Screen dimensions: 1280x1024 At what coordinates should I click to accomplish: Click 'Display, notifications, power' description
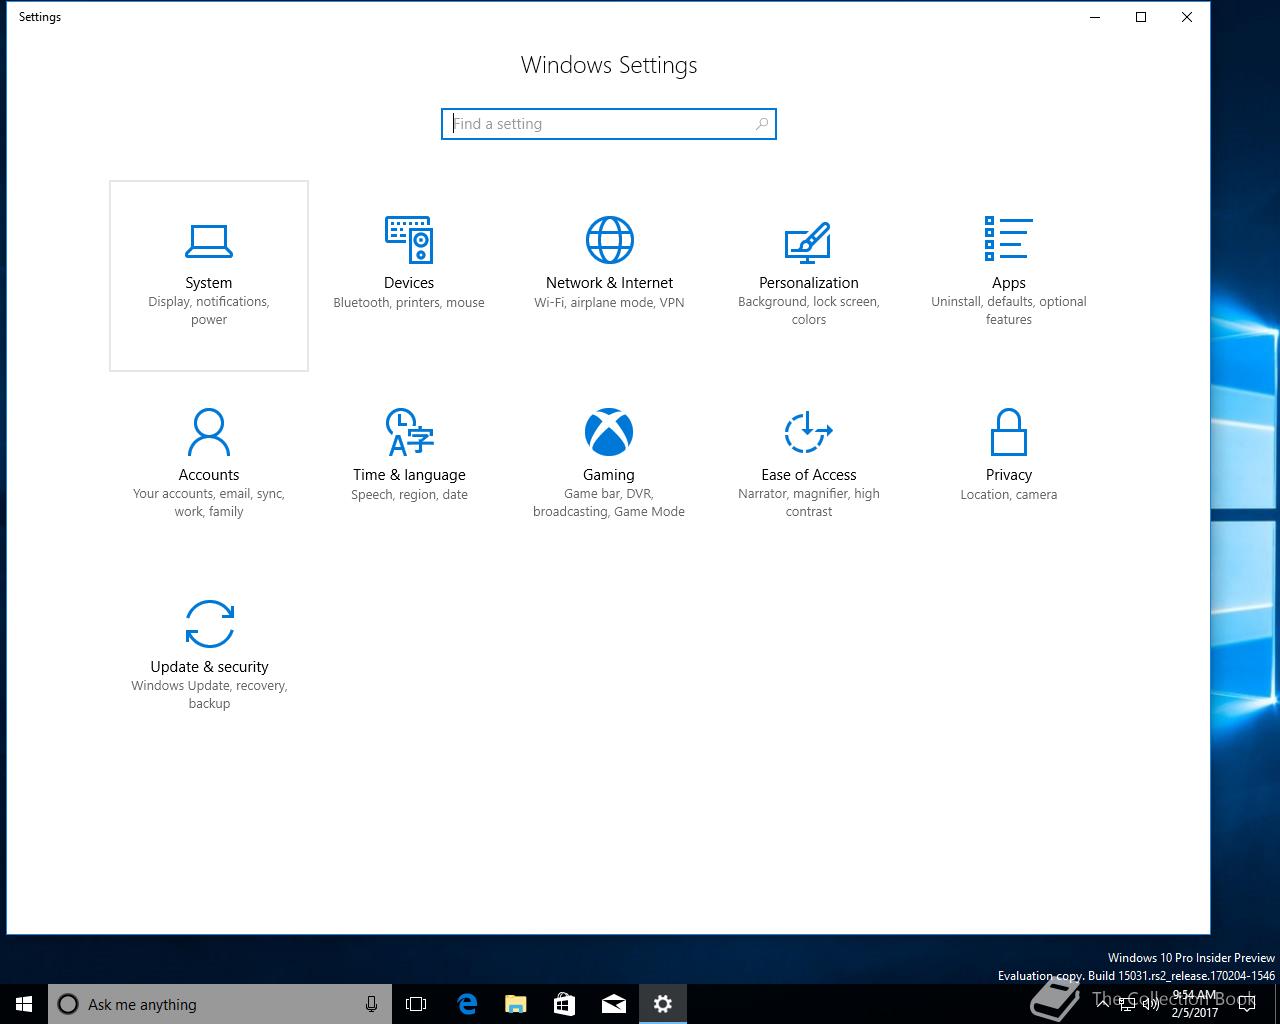(x=209, y=311)
